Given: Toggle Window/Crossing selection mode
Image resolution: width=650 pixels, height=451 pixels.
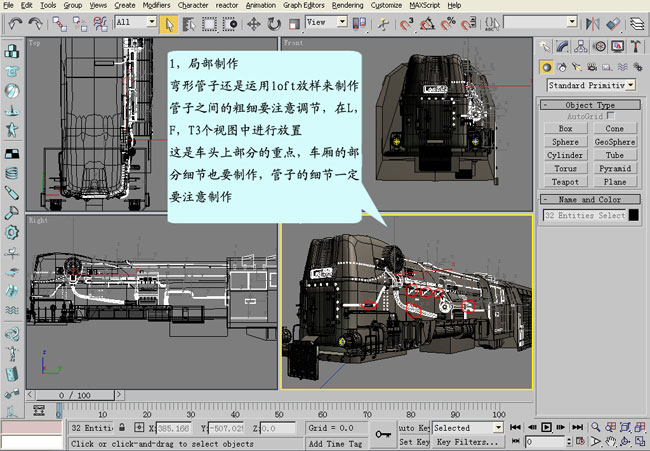Looking at the screenshot, I should (230, 24).
